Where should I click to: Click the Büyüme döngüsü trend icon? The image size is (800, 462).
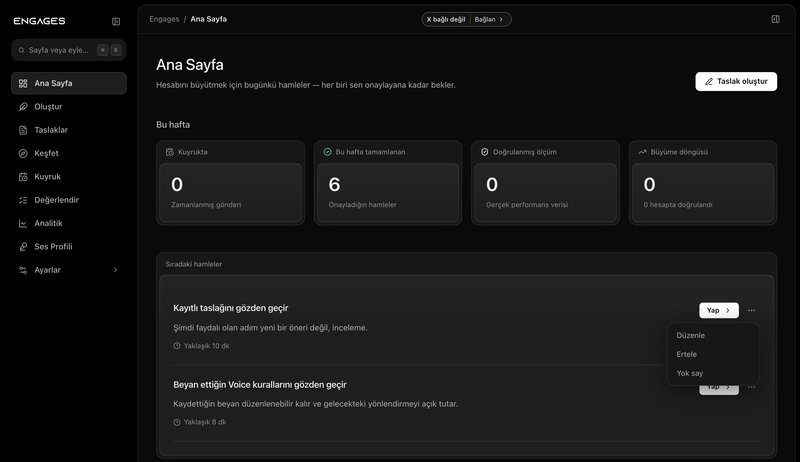(642, 152)
